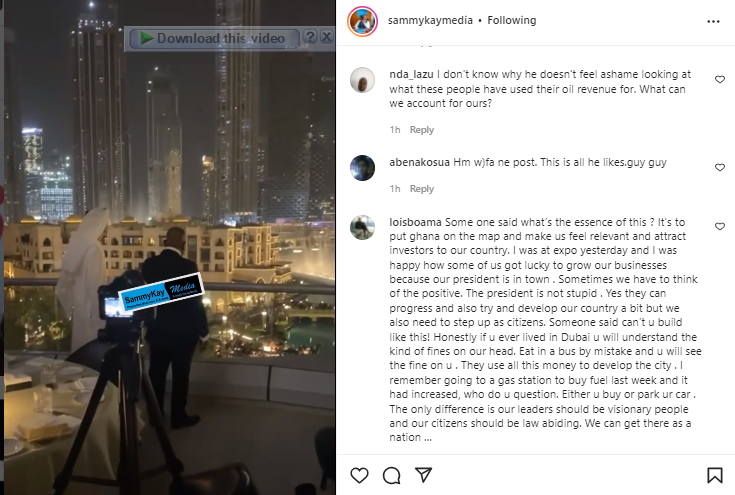Screen dimensions: 735x495
Task: Open loisboama username link
Action: point(415,222)
